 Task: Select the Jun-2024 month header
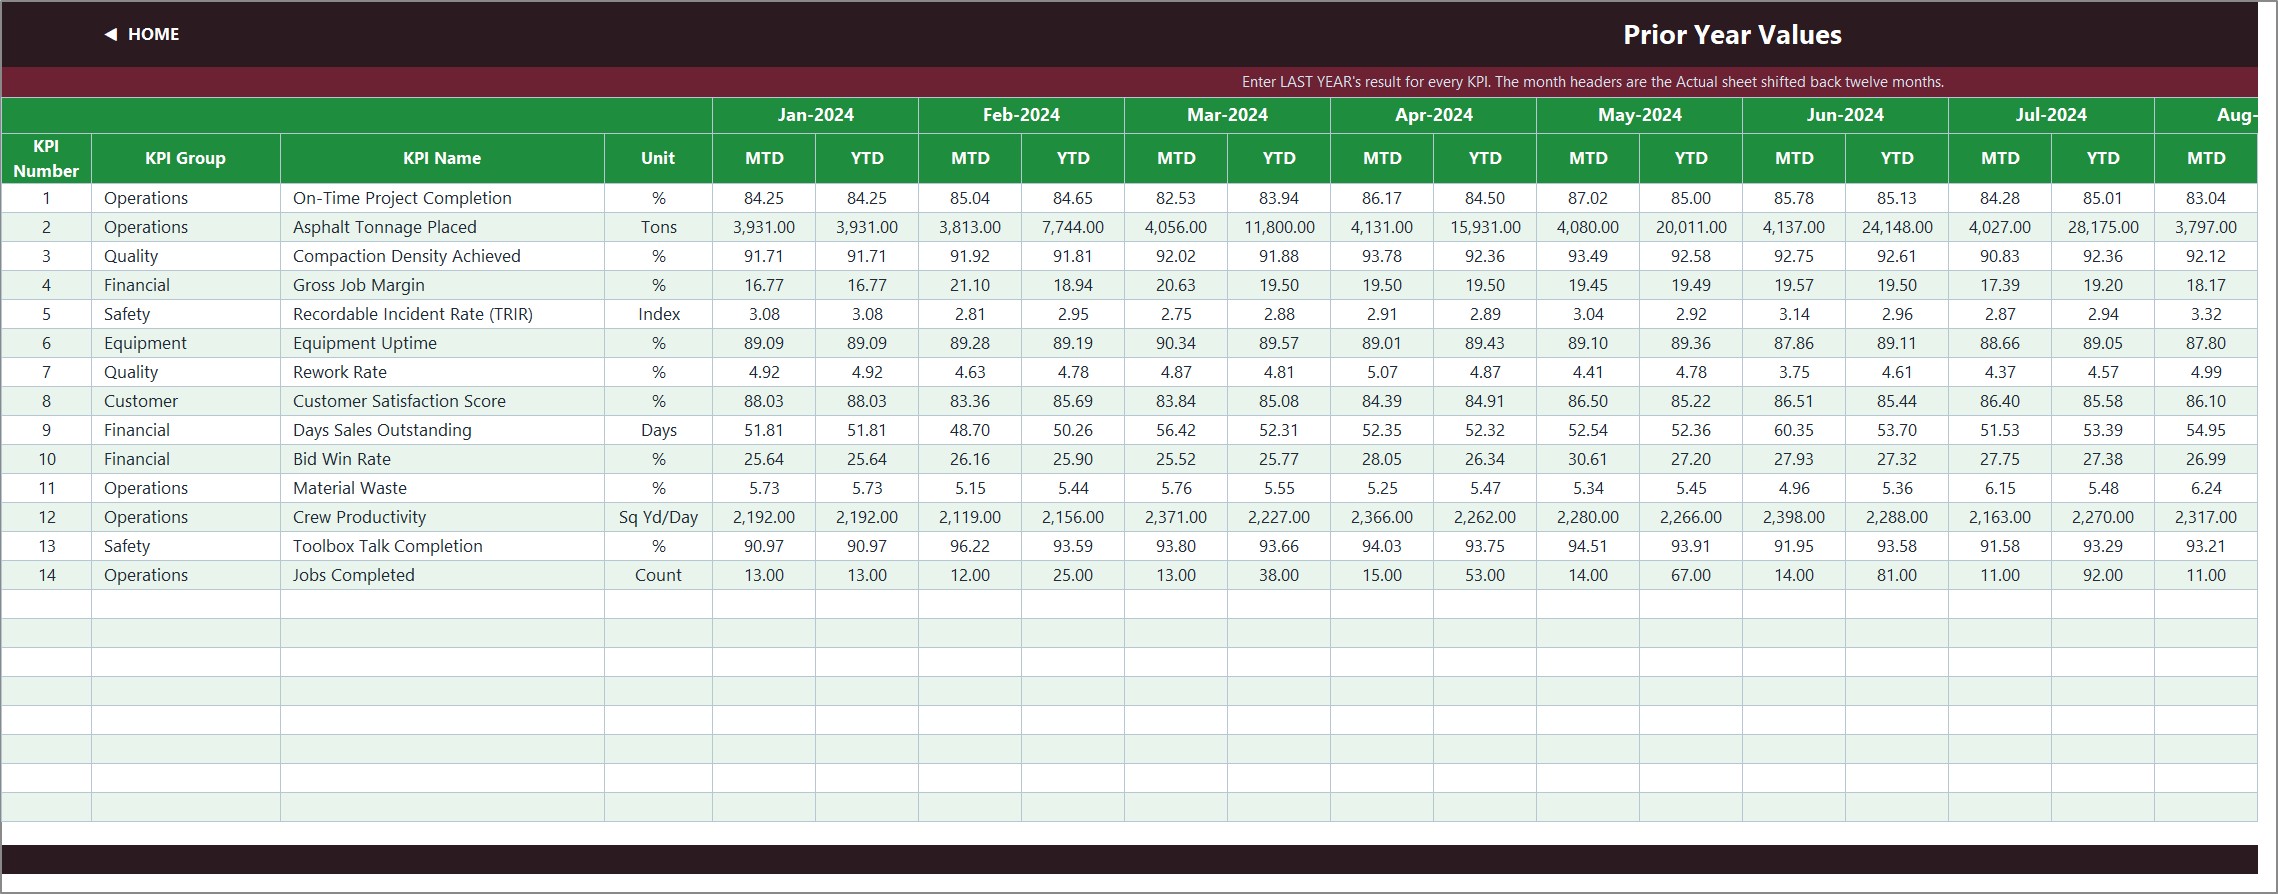tap(1845, 115)
